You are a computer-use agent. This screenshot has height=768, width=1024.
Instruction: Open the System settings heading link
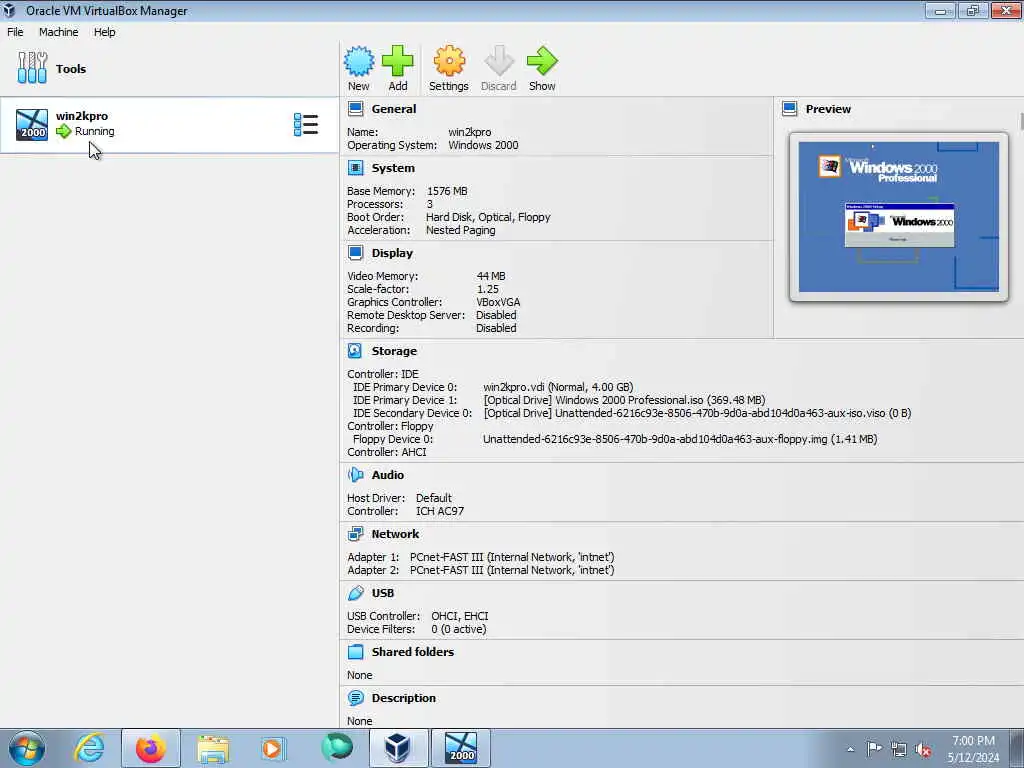tap(393, 168)
